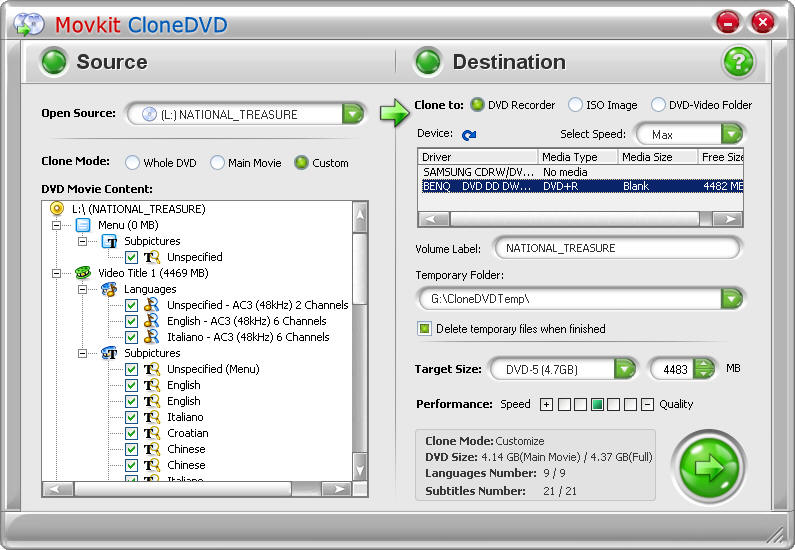
Task: Click the DVD content tree right scroll arrow
Action: (337, 489)
